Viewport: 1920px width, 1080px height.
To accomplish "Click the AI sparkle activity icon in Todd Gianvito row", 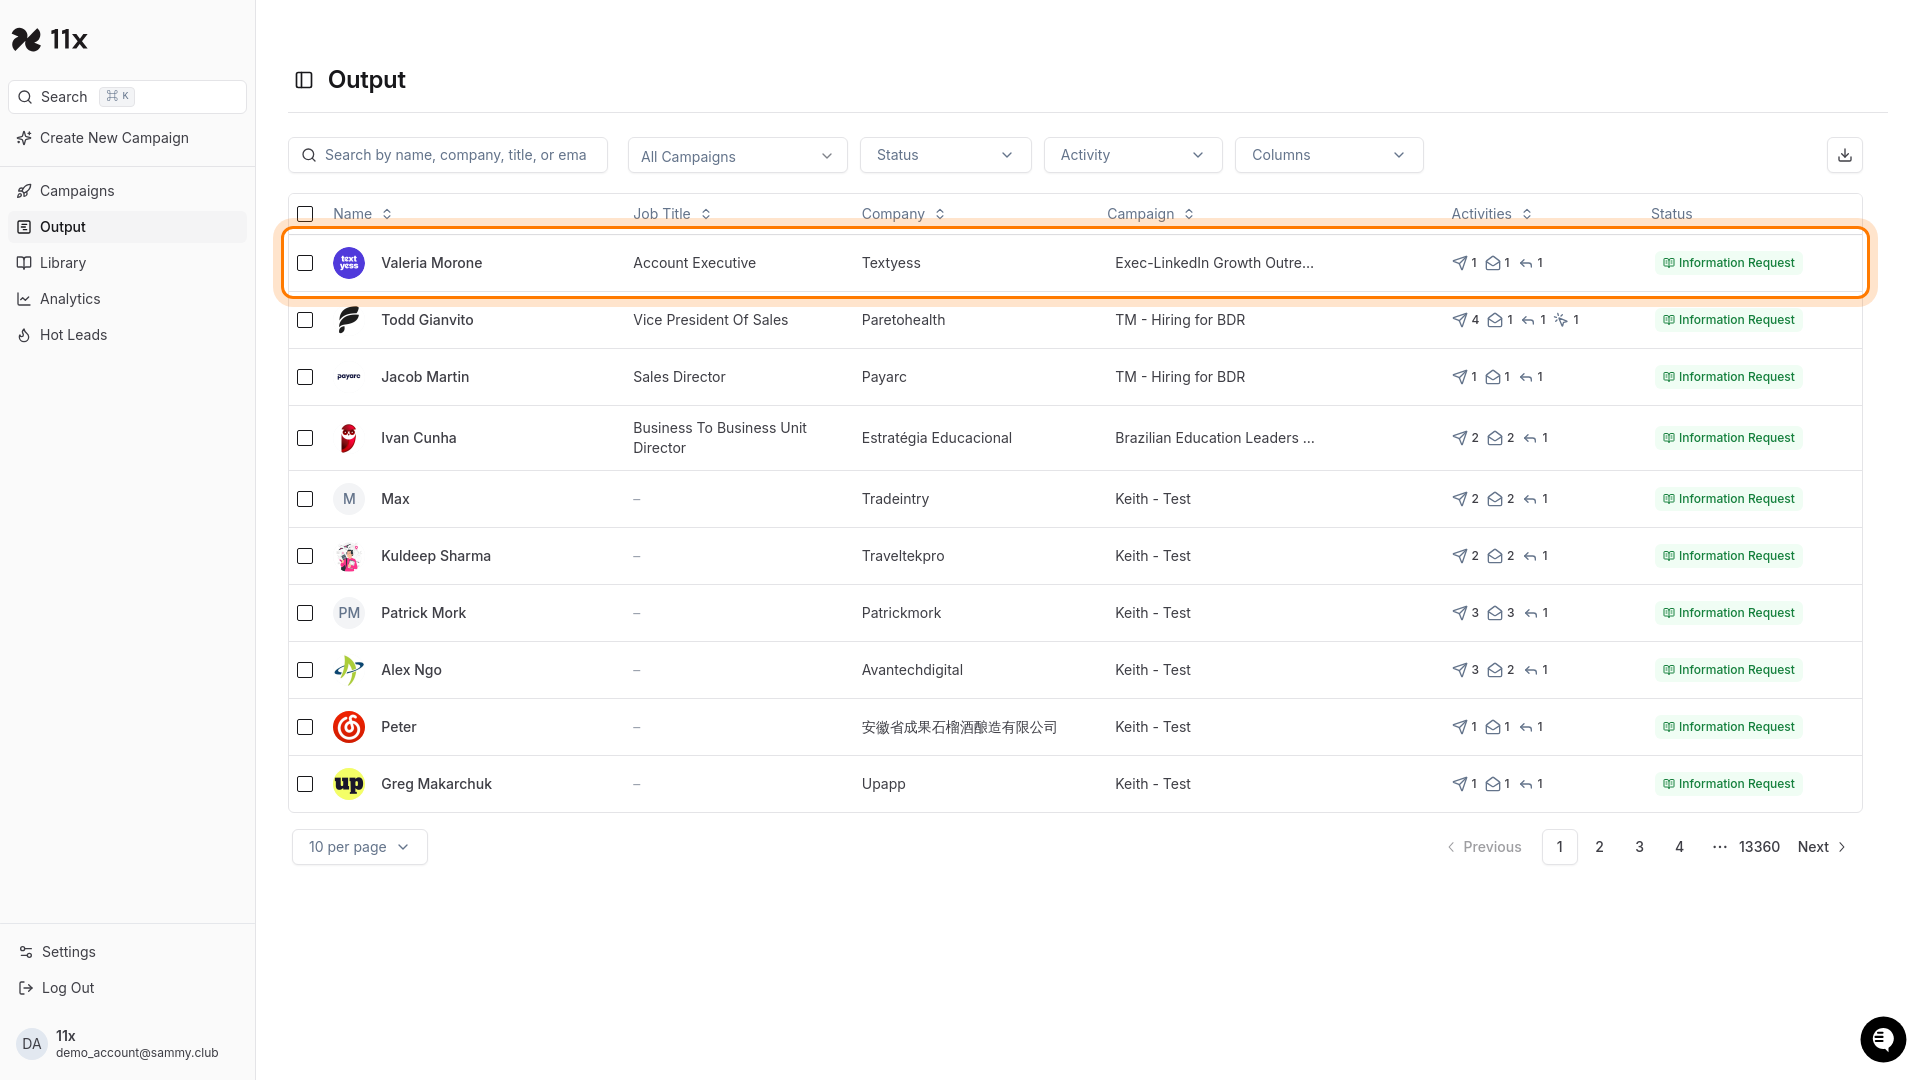I will [x=1560, y=320].
